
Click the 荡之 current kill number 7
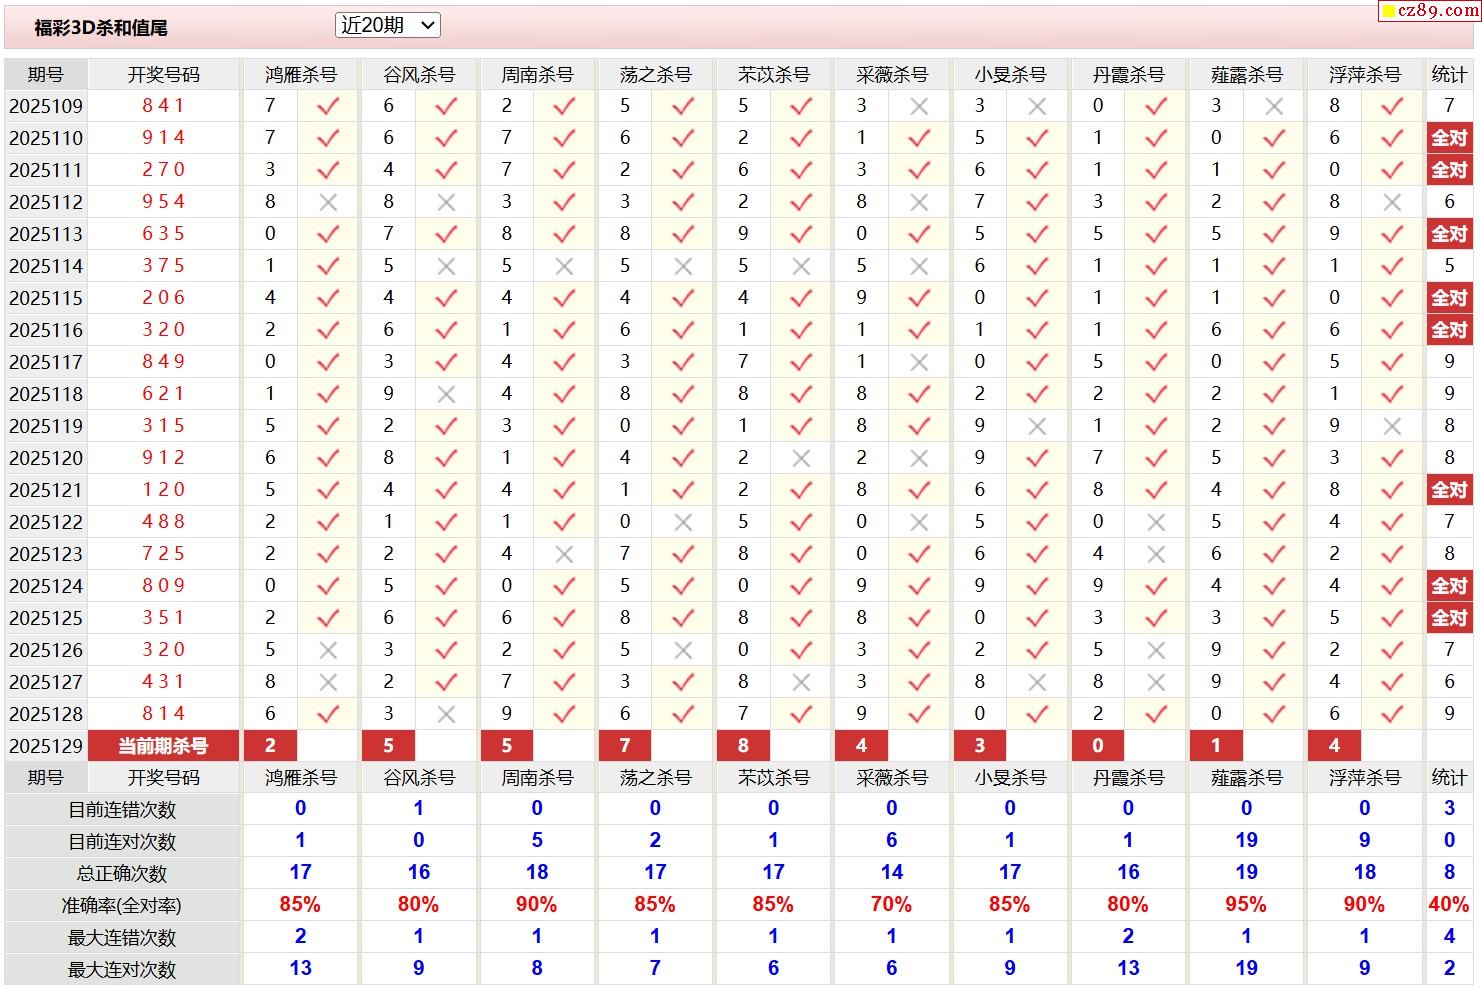point(625,746)
